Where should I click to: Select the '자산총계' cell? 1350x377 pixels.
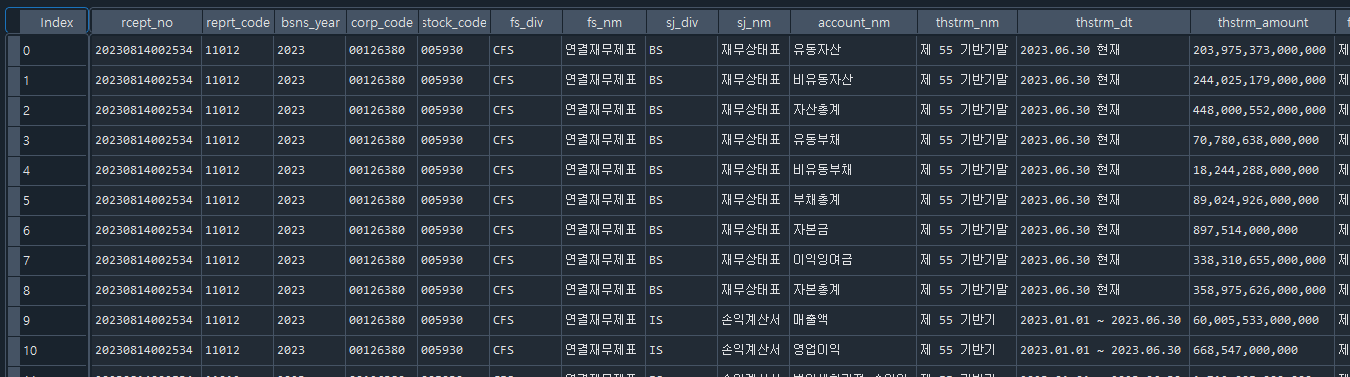tap(853, 110)
